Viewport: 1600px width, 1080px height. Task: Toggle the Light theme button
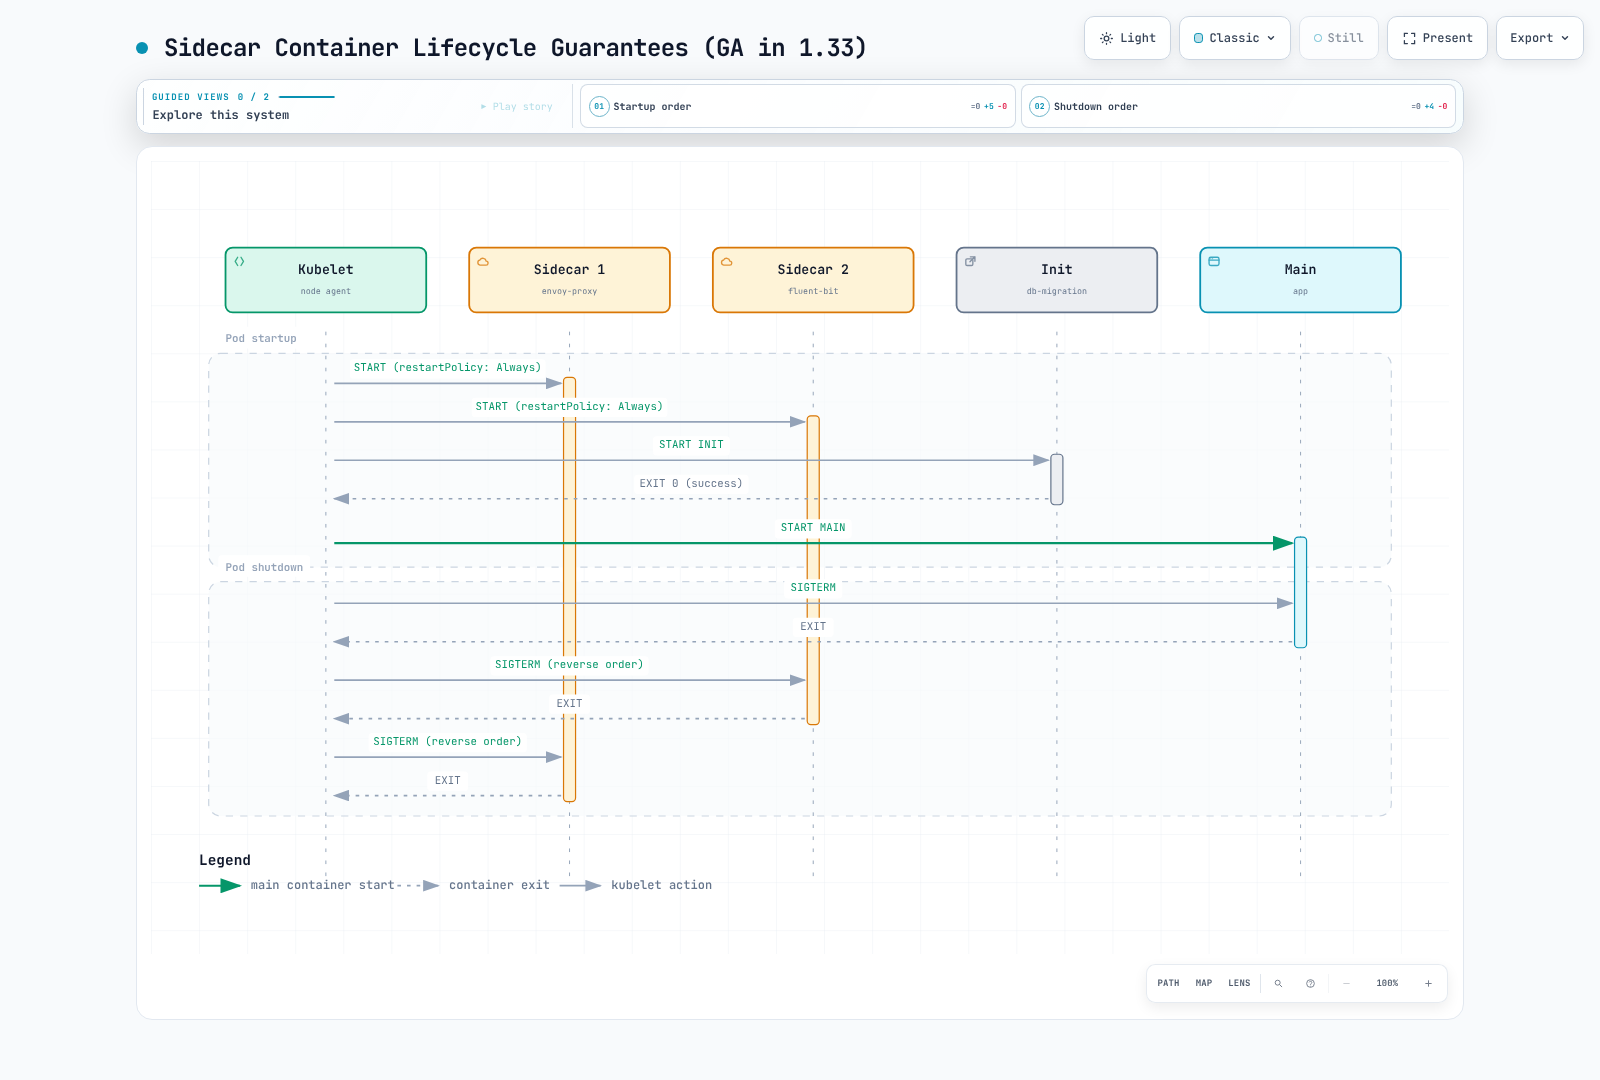coord(1127,38)
